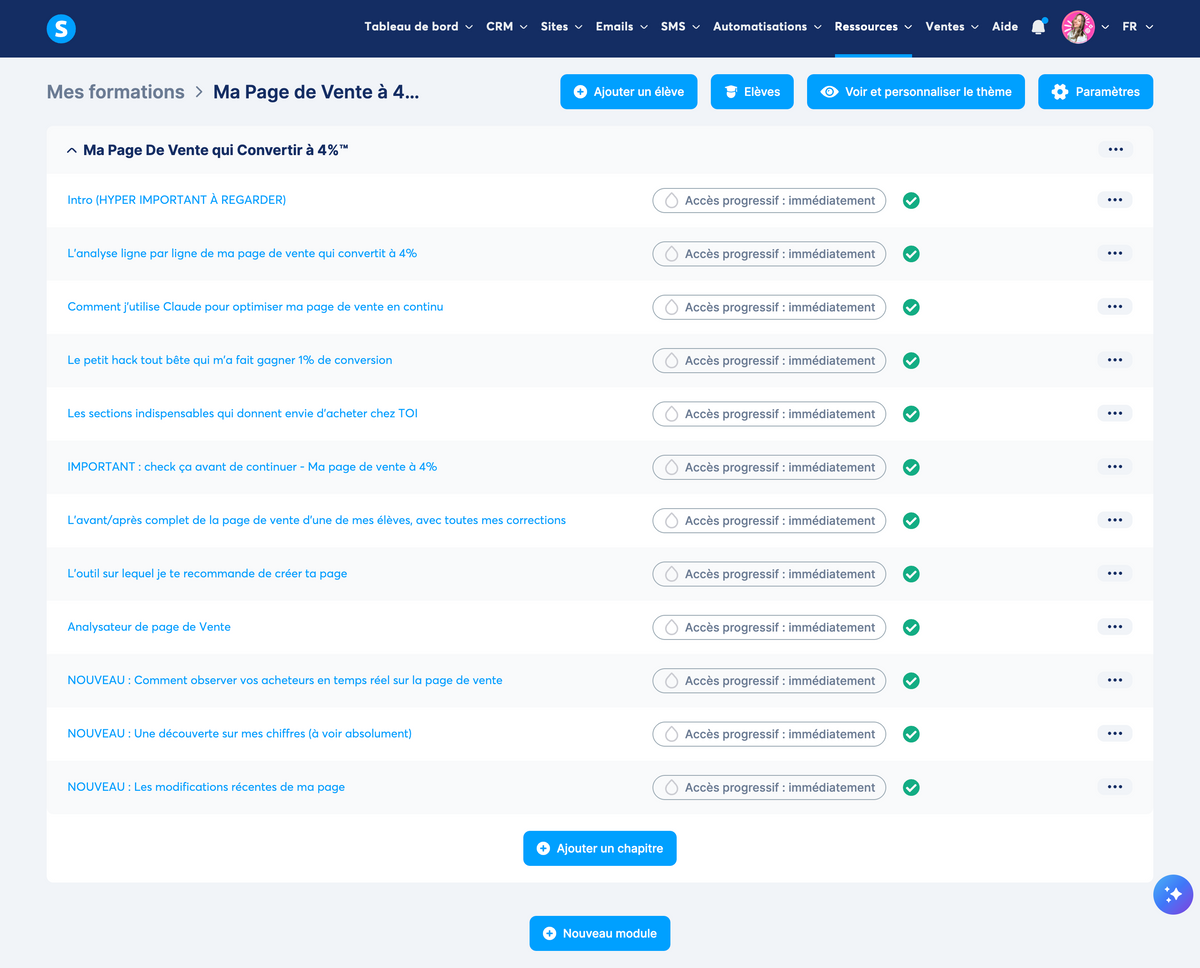
Task: Open Comment j'utilise Claude chapter link
Action: coord(255,307)
